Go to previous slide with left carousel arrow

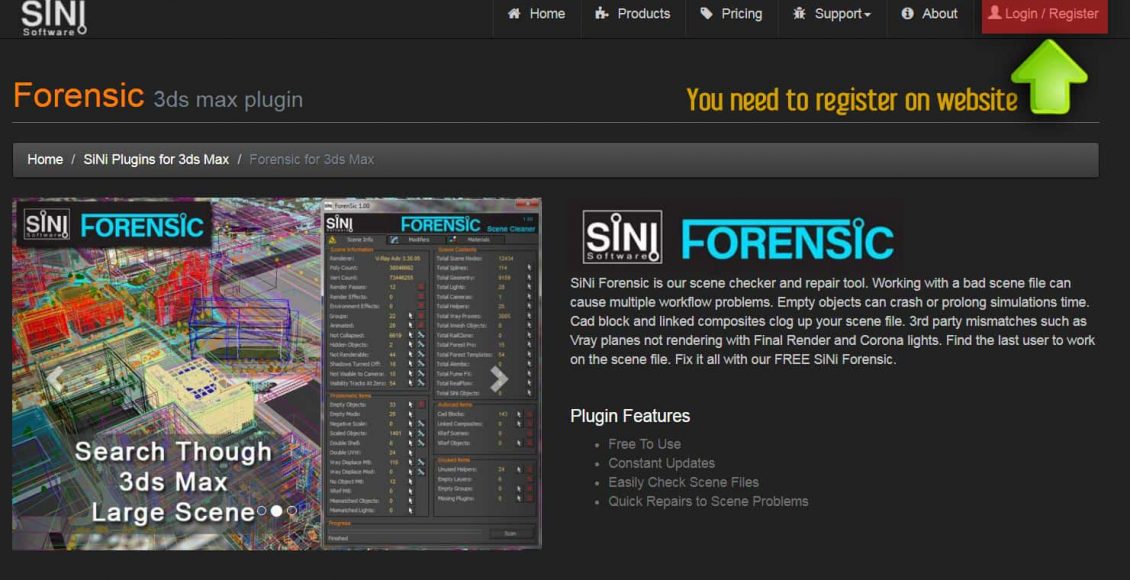(x=58, y=378)
